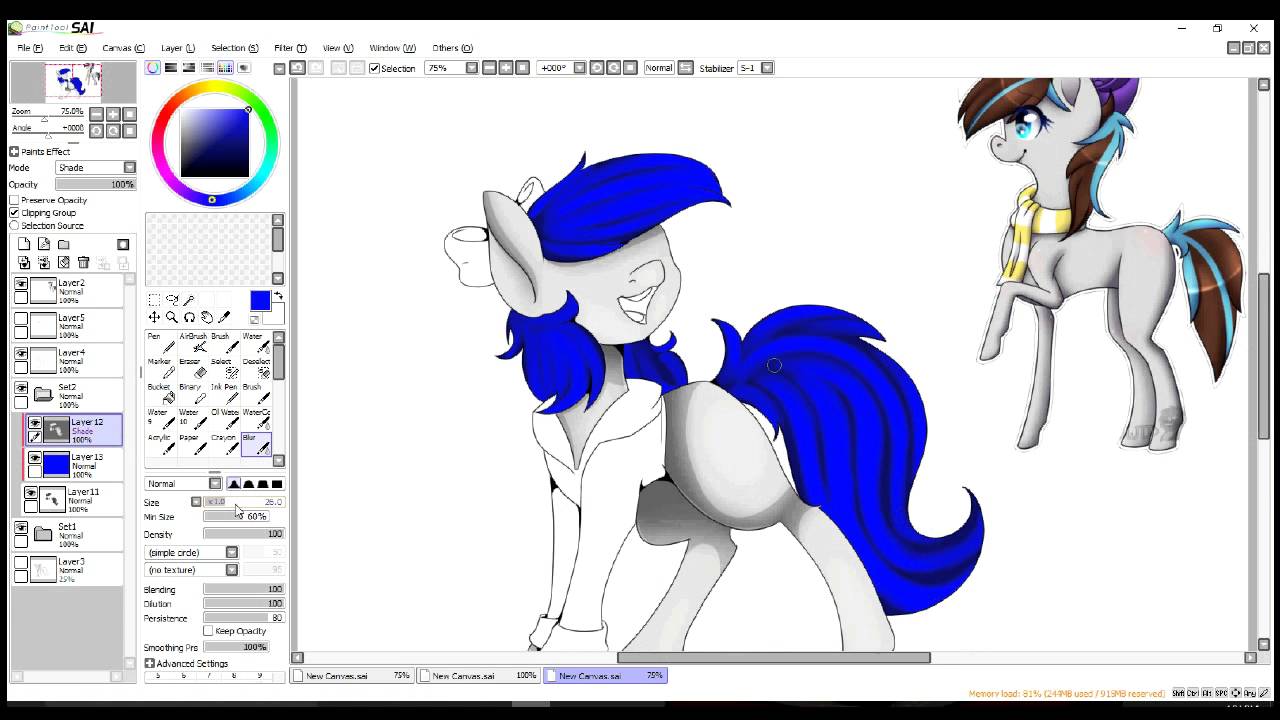Enable the Preserve Opacity checkbox
The width and height of the screenshot is (1280, 720).
(15, 200)
